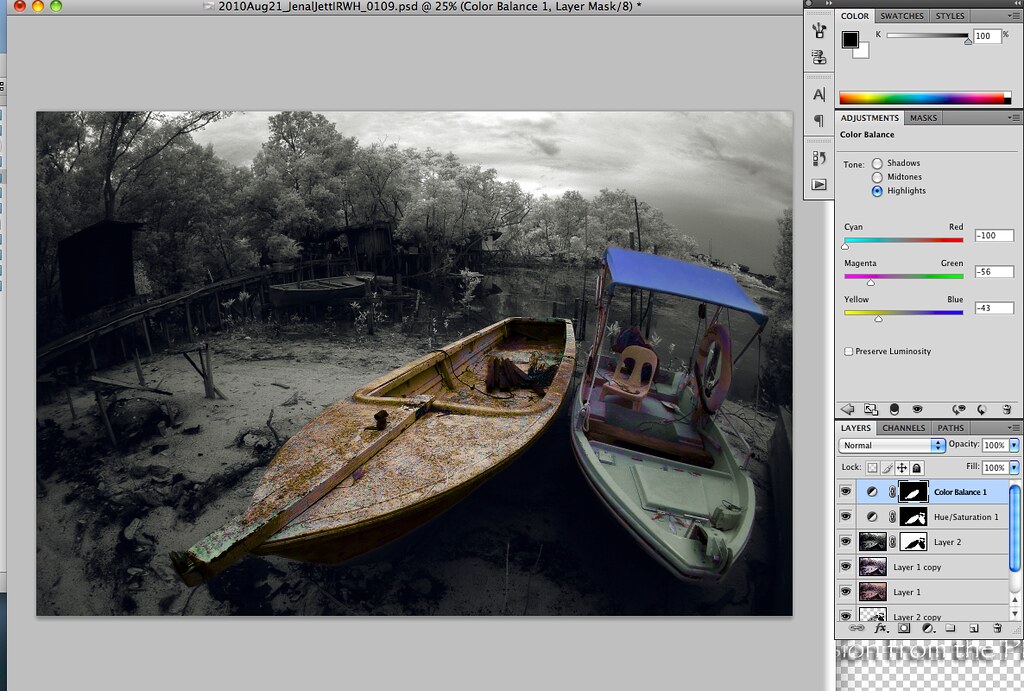
Task: Create a new fill or adjustment layer
Action: click(x=927, y=628)
